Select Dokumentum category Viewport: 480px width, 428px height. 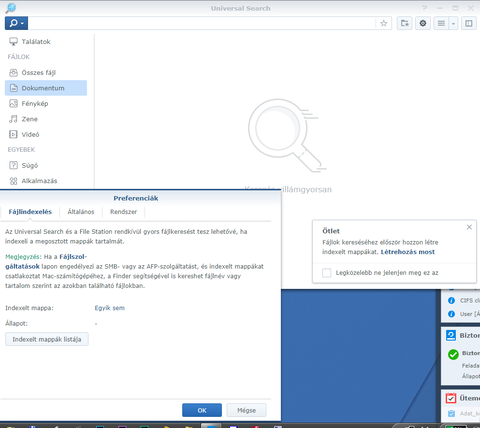[x=46, y=88]
